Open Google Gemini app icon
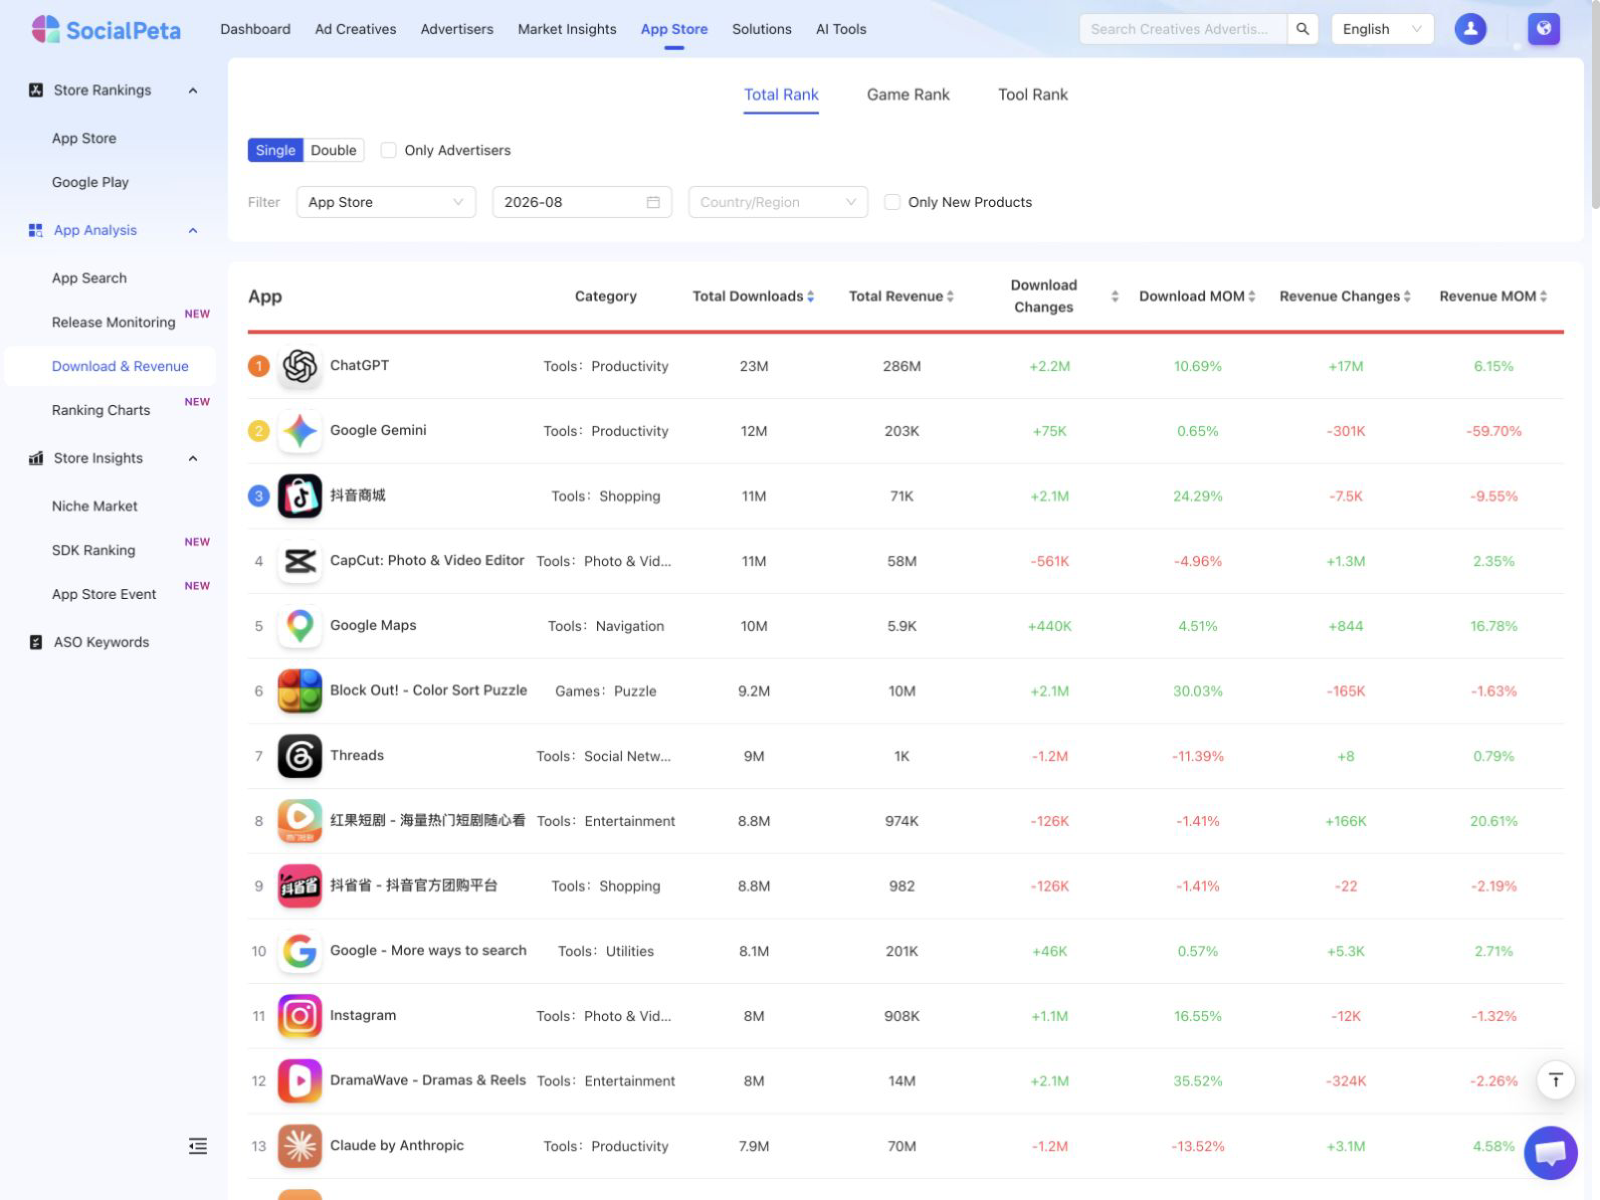The image size is (1600, 1200). tap(300, 431)
